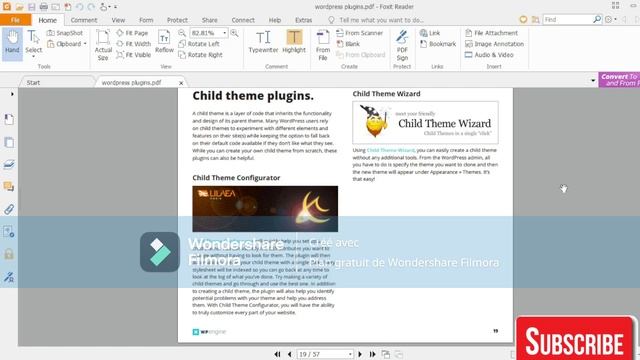Insert an Image Annotation
This screenshot has width=640, height=360.
pyautogui.click(x=494, y=44)
